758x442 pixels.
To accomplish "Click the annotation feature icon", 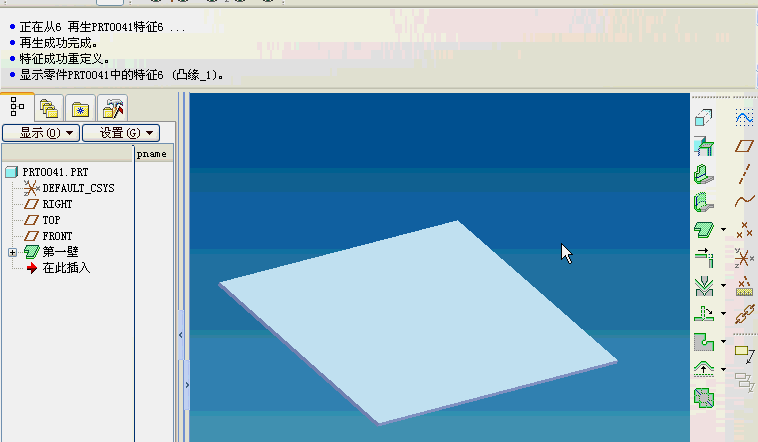I will point(744,354).
